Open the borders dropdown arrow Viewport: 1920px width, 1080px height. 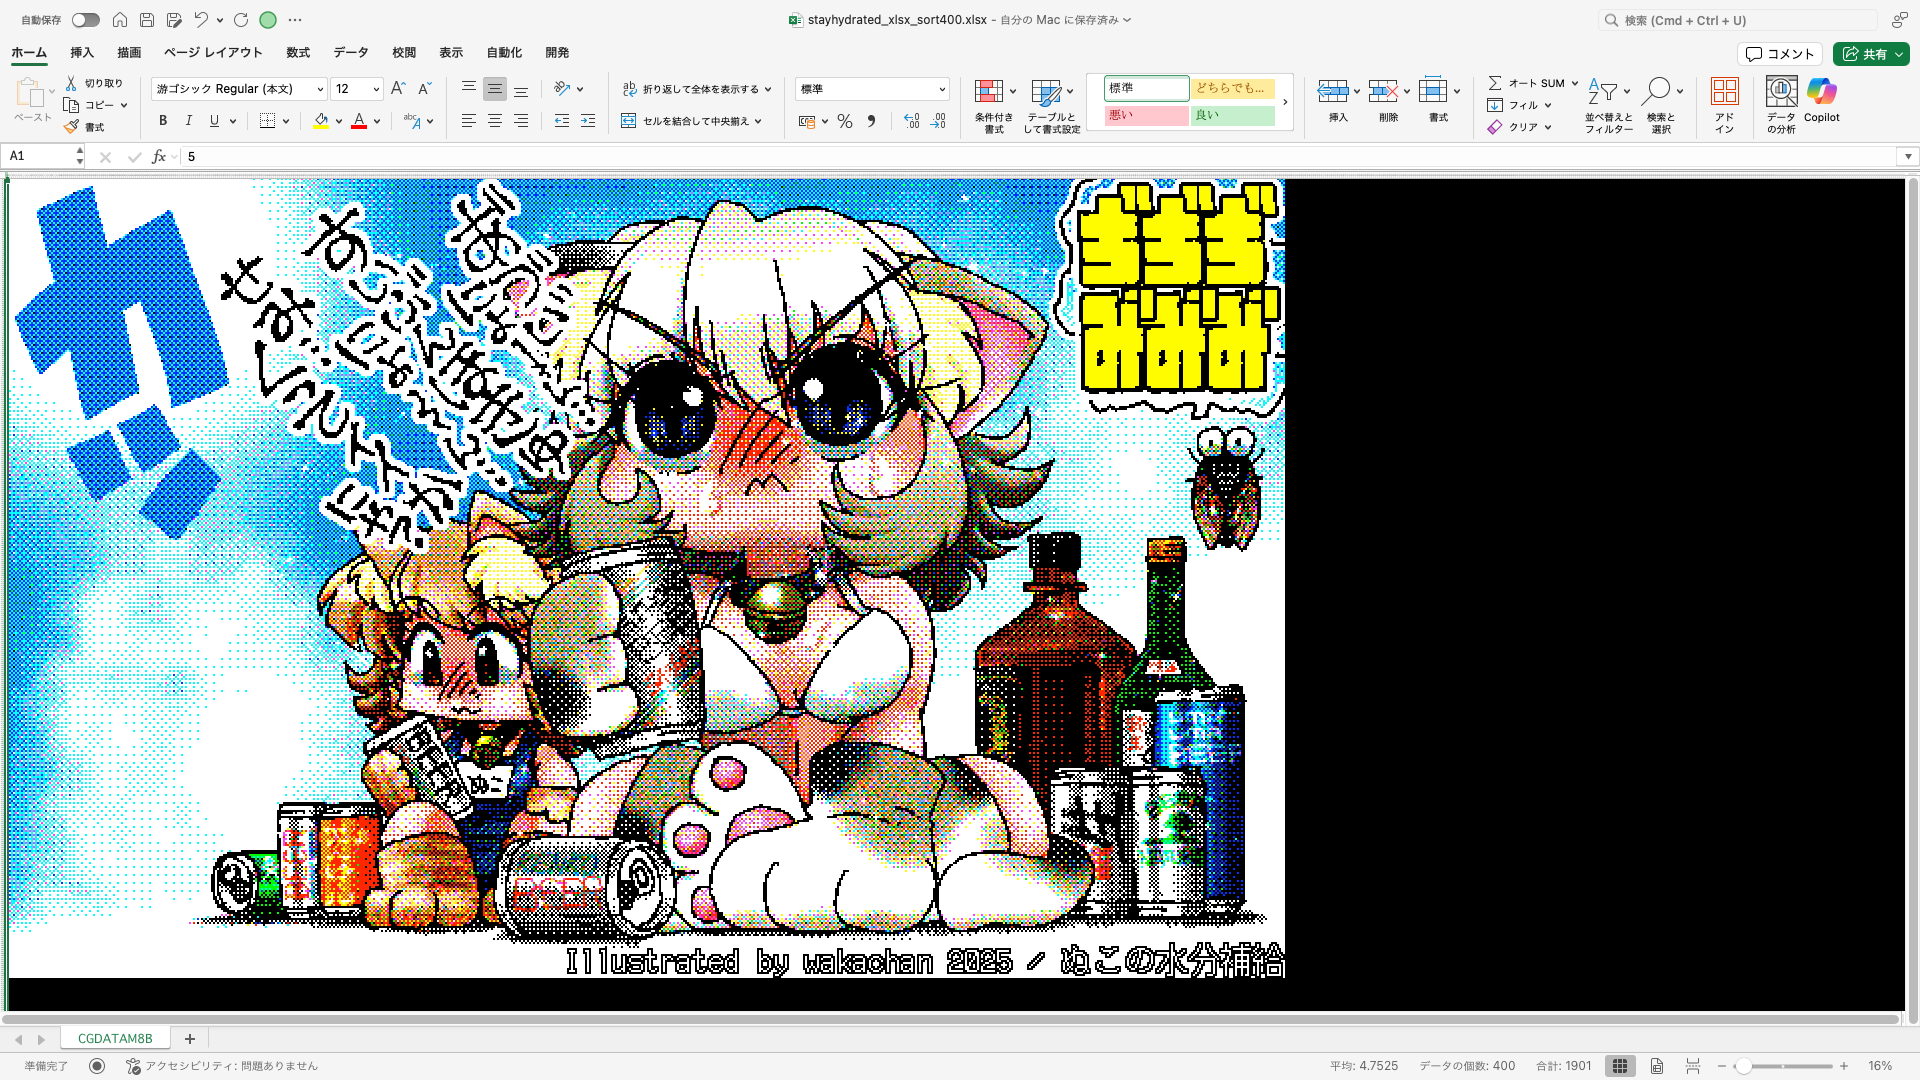click(286, 121)
